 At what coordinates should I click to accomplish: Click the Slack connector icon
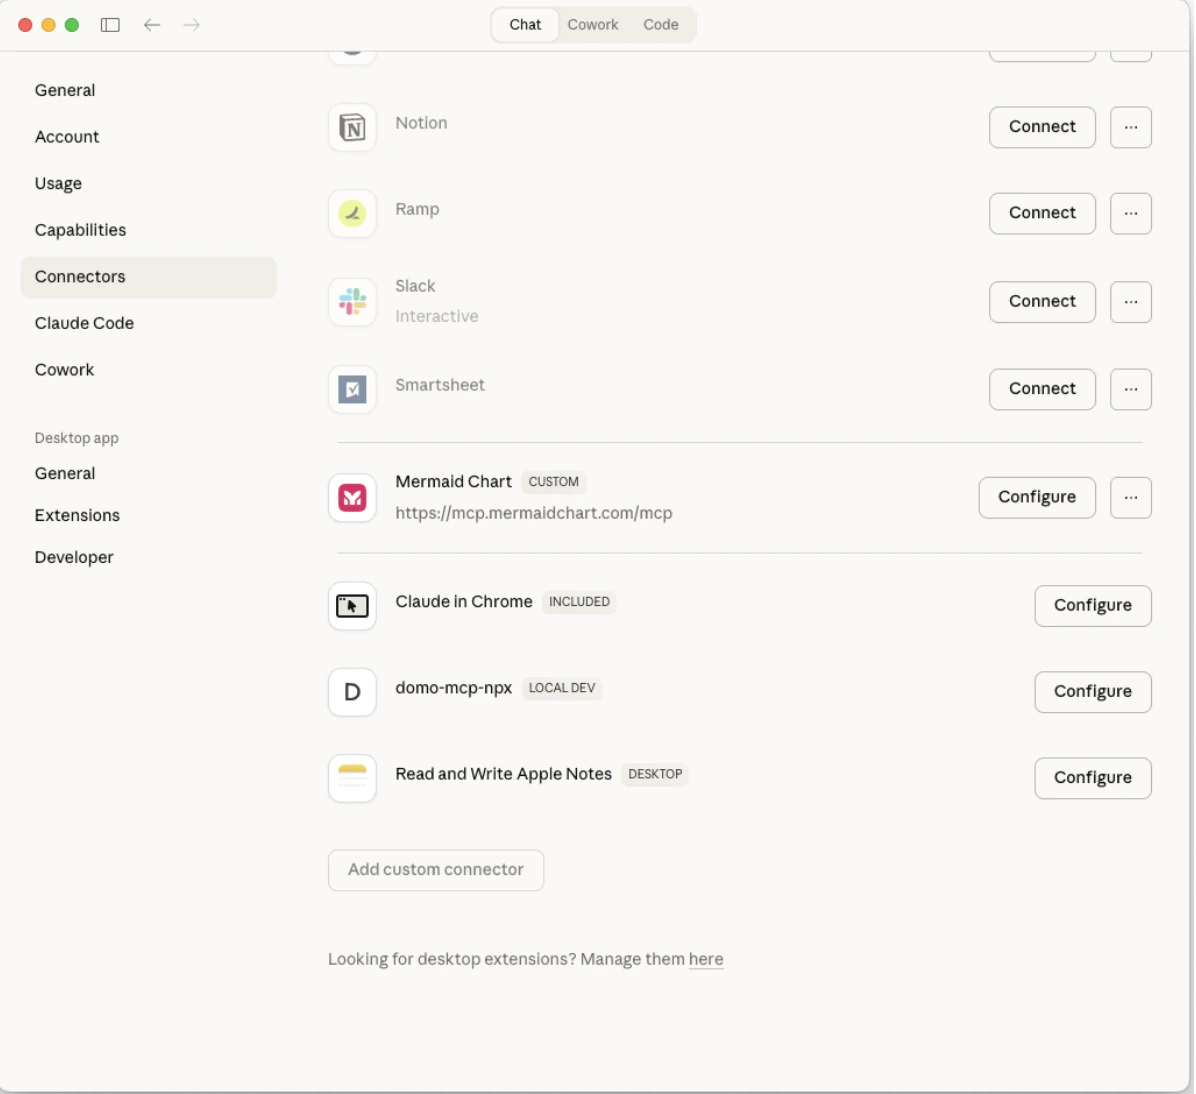pos(352,302)
